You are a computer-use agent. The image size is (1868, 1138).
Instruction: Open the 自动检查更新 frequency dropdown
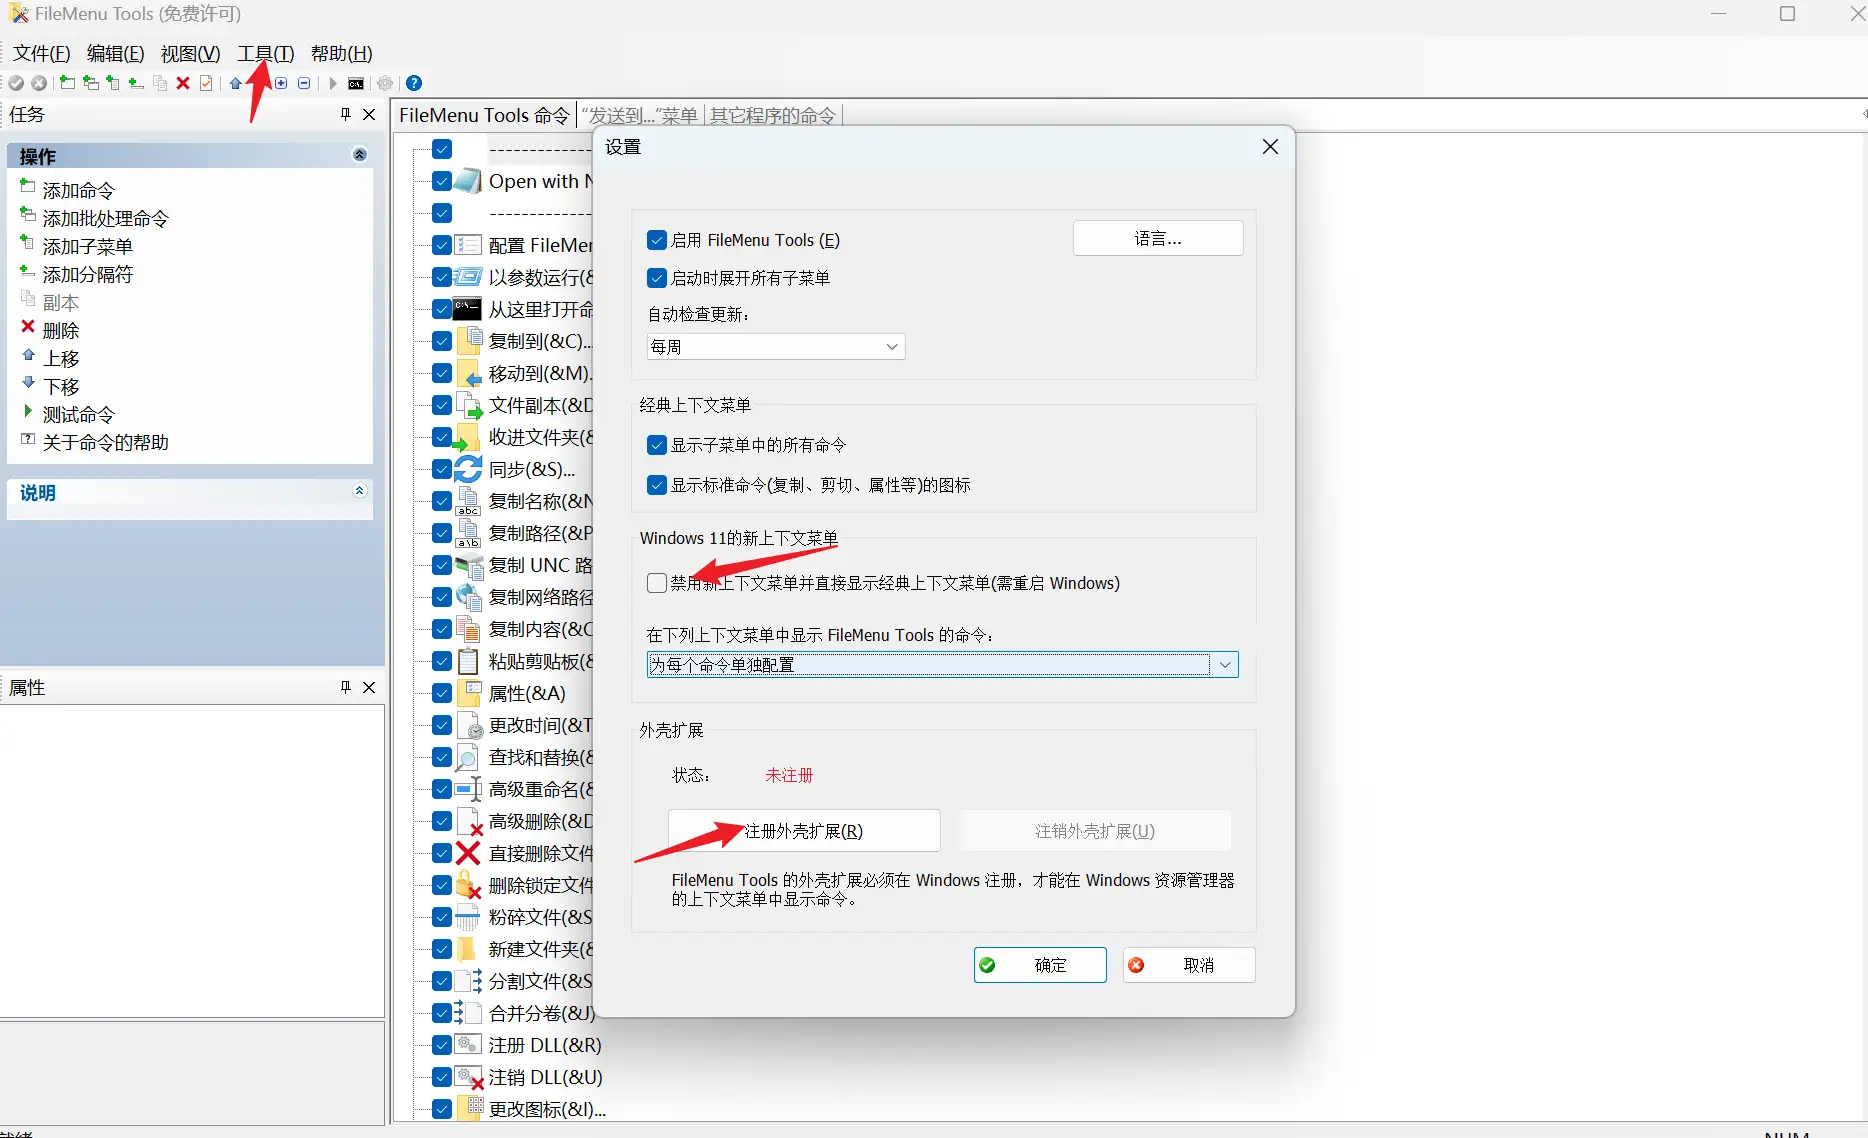[775, 346]
